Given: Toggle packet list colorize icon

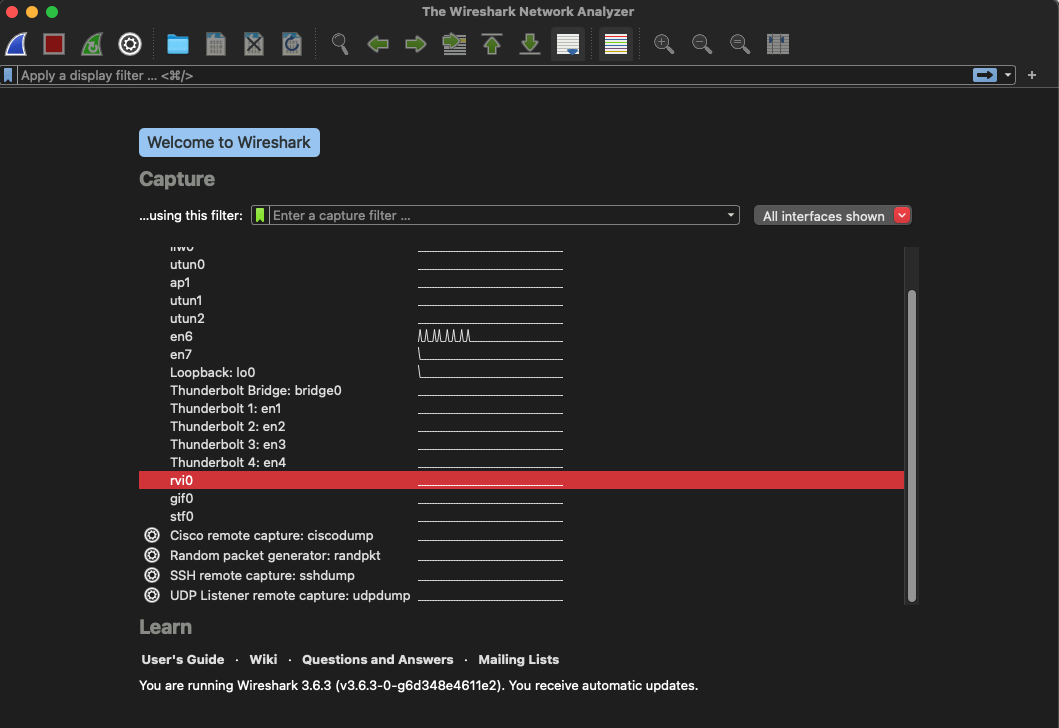Looking at the screenshot, I should (616, 45).
